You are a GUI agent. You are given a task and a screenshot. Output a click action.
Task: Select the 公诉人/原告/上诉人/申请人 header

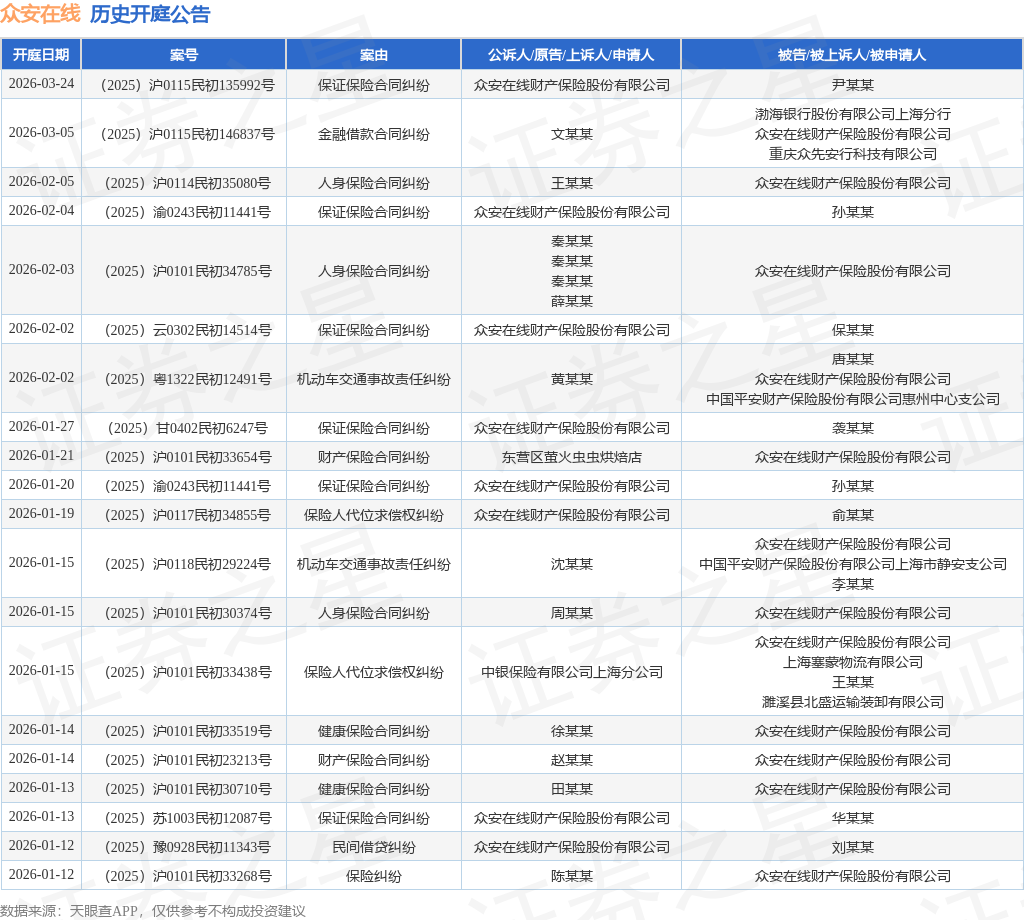click(571, 55)
